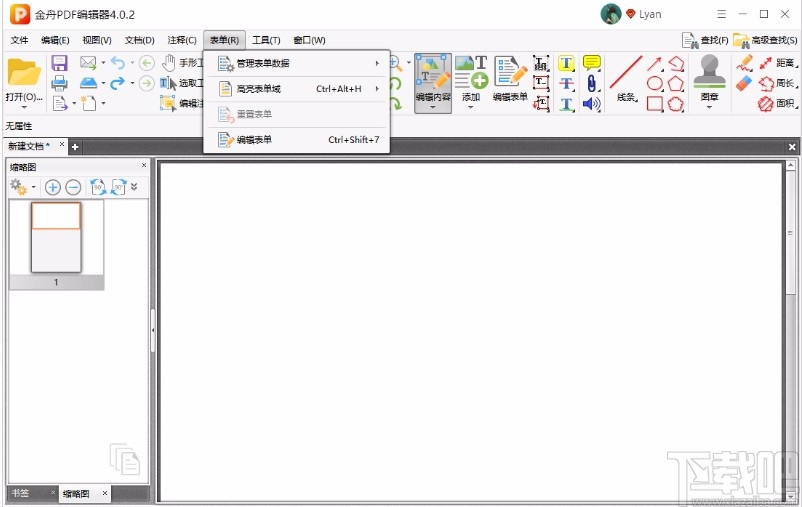Open the 文件 menu

(19, 40)
